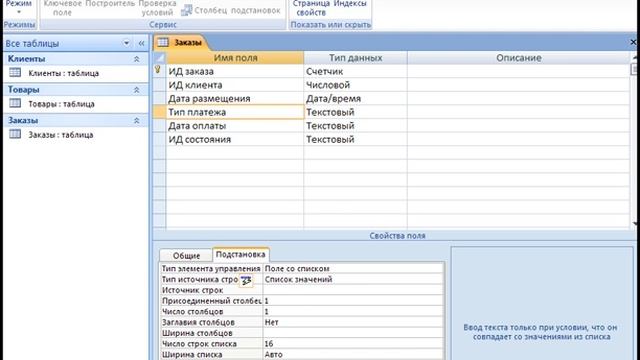The width and height of the screenshot is (640, 360).
Task: Collapse the Клиенты group
Action: [x=137, y=59]
